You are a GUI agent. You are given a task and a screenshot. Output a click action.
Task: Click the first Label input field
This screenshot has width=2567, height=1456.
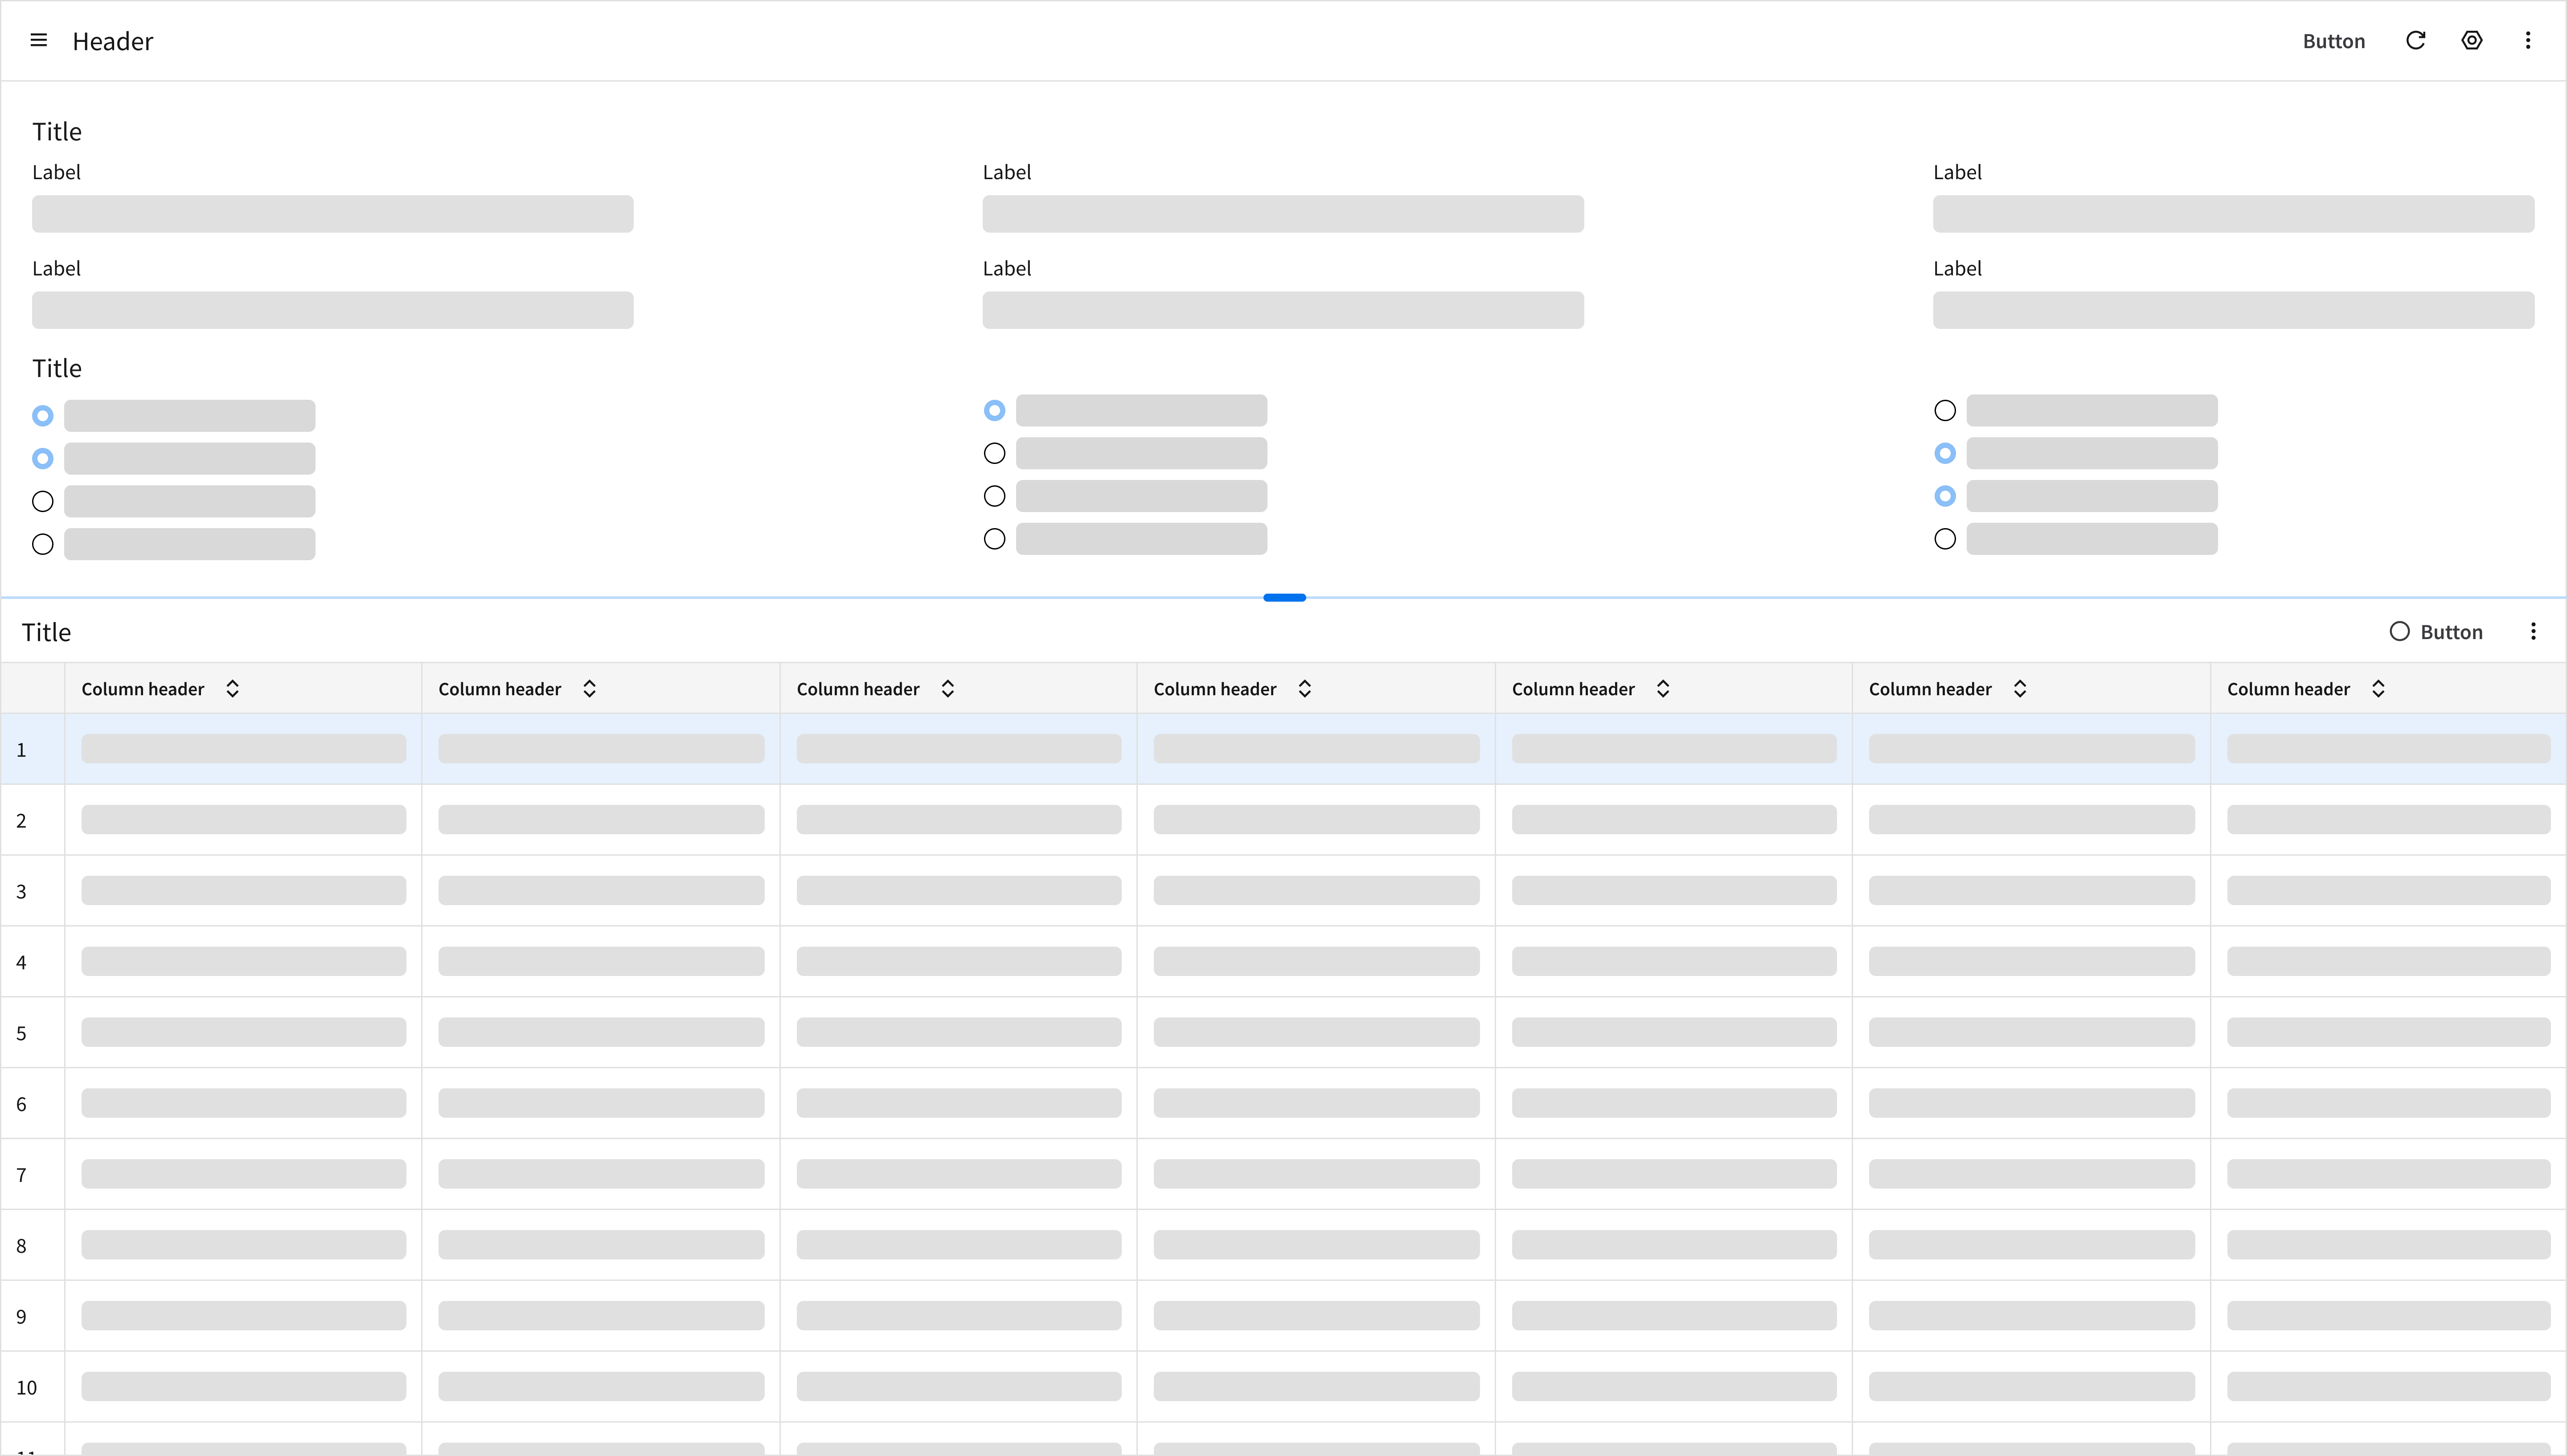pyautogui.click(x=332, y=214)
